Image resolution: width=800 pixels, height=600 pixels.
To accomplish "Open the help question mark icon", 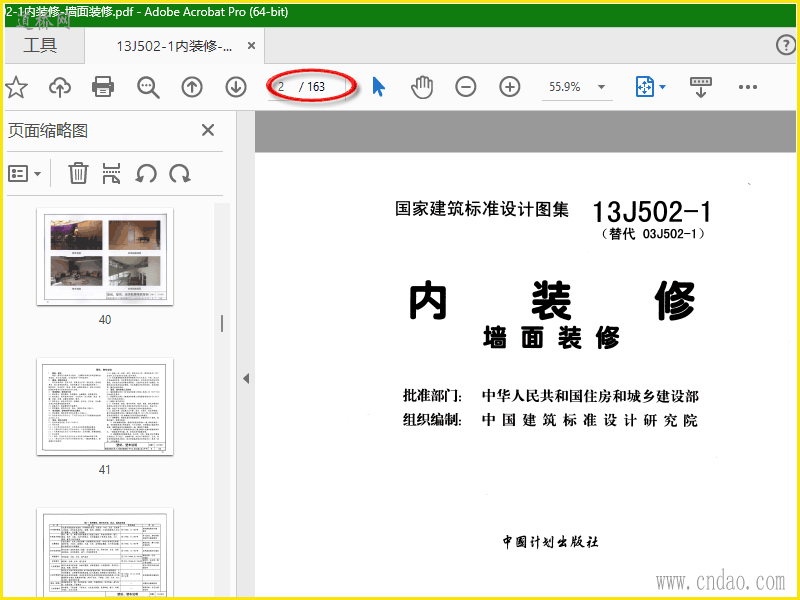I will [786, 45].
